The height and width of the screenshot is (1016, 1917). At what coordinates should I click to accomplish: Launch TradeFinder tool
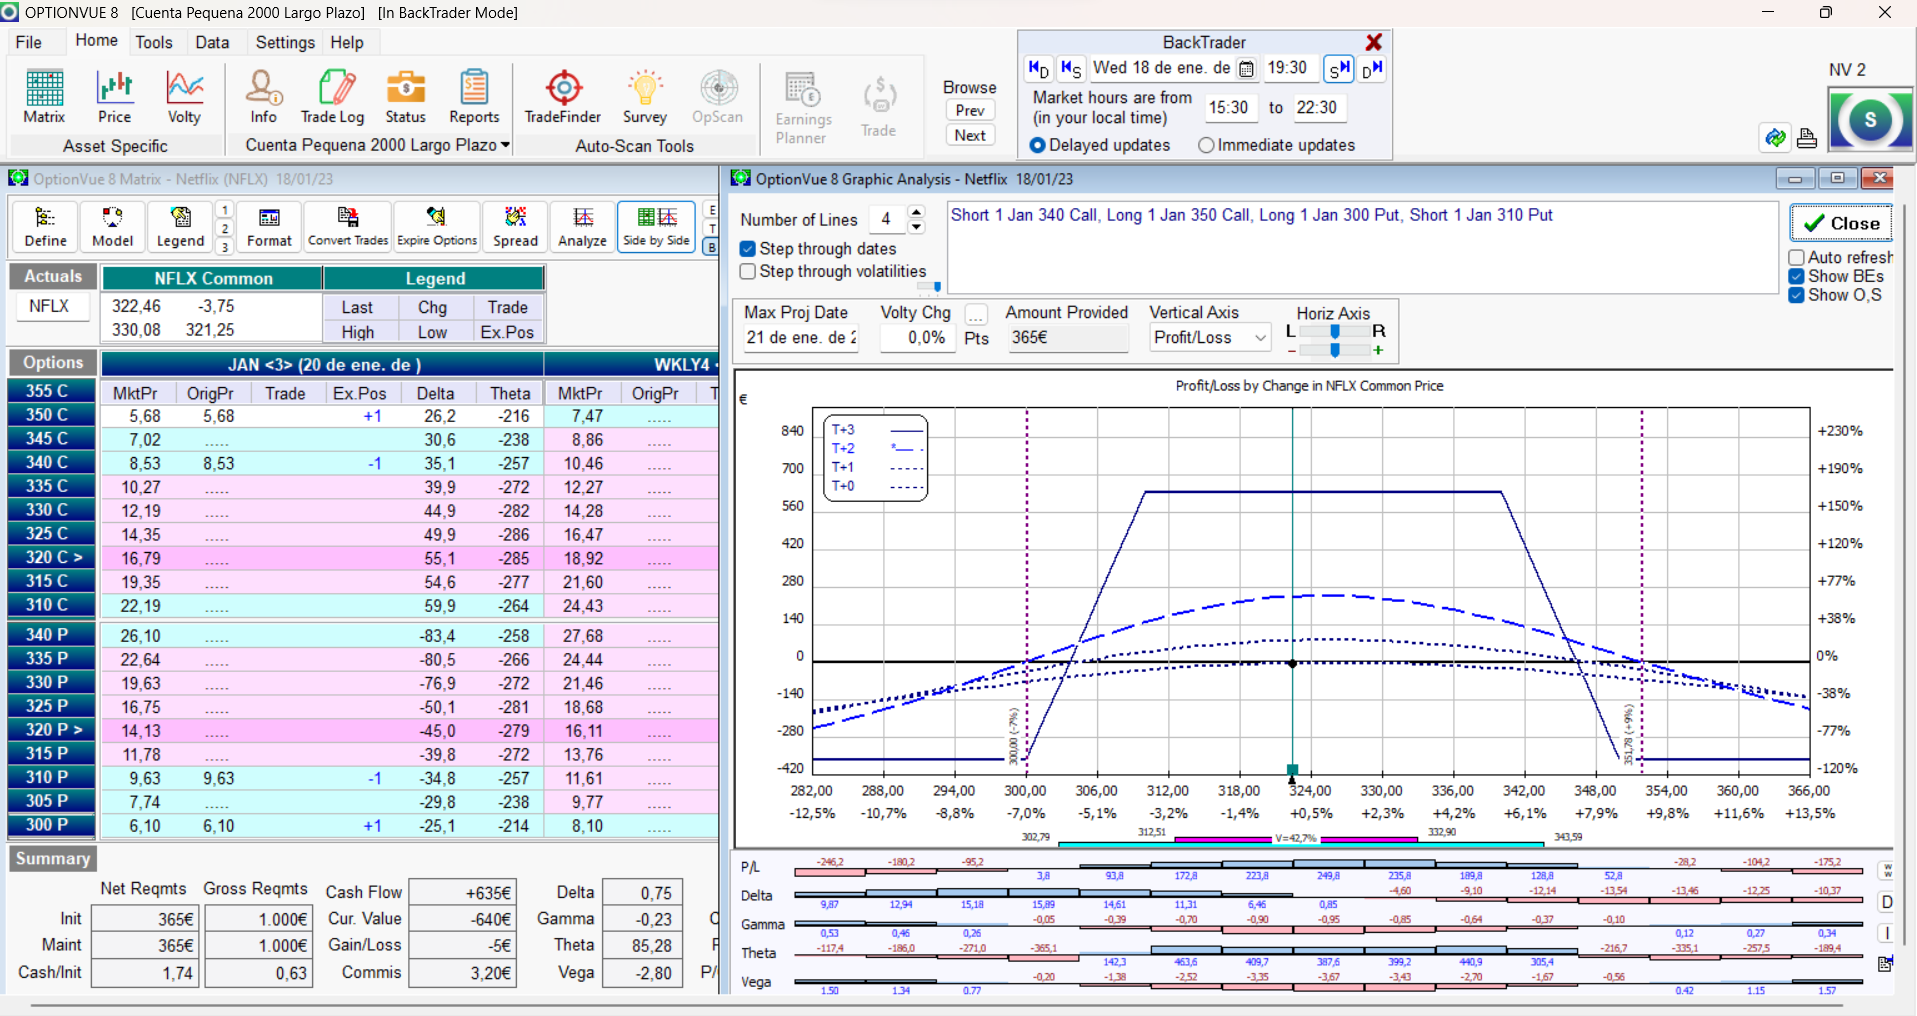[x=563, y=97]
